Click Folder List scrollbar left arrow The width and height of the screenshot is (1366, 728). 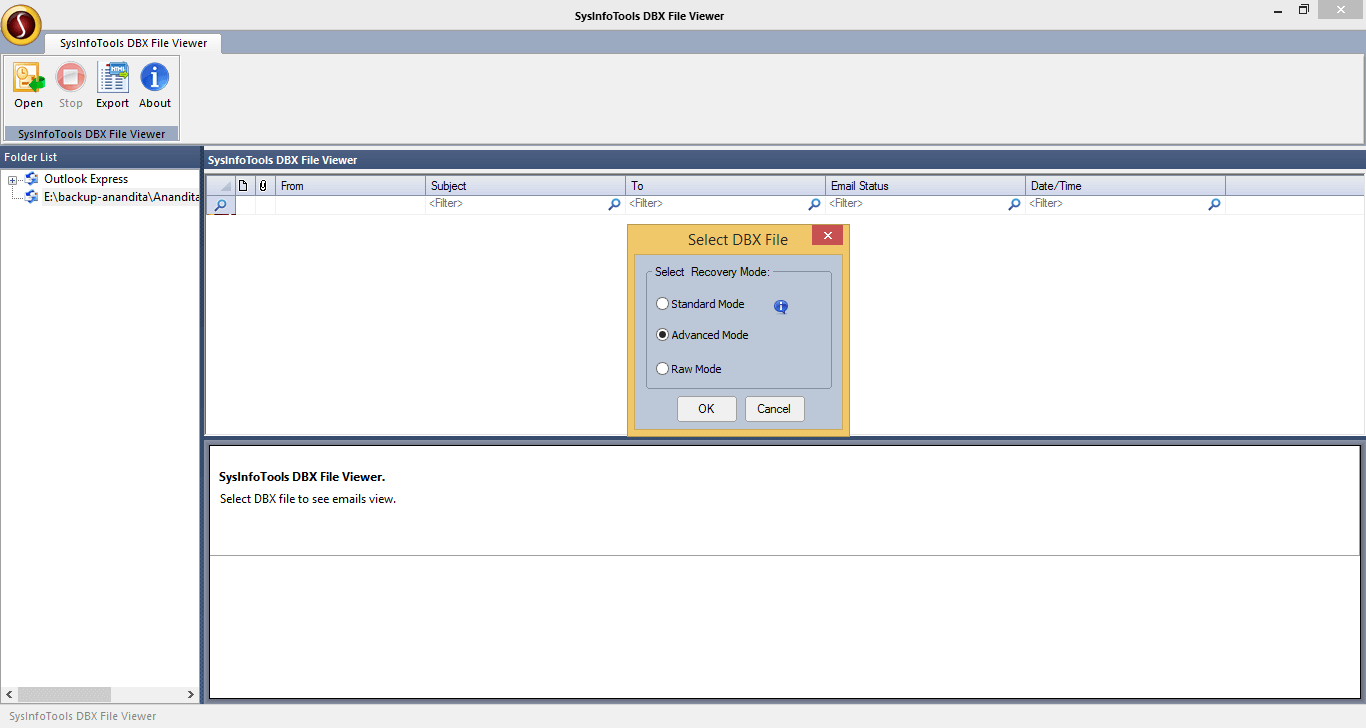[x=9, y=694]
